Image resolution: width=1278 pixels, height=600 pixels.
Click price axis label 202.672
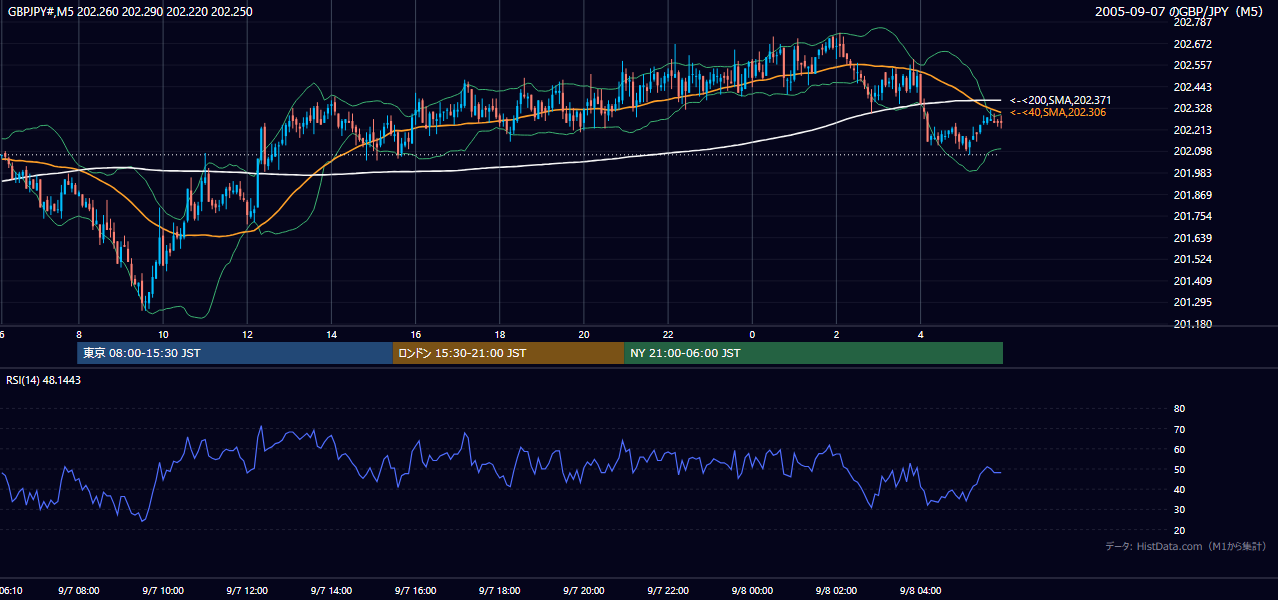tap(1192, 44)
